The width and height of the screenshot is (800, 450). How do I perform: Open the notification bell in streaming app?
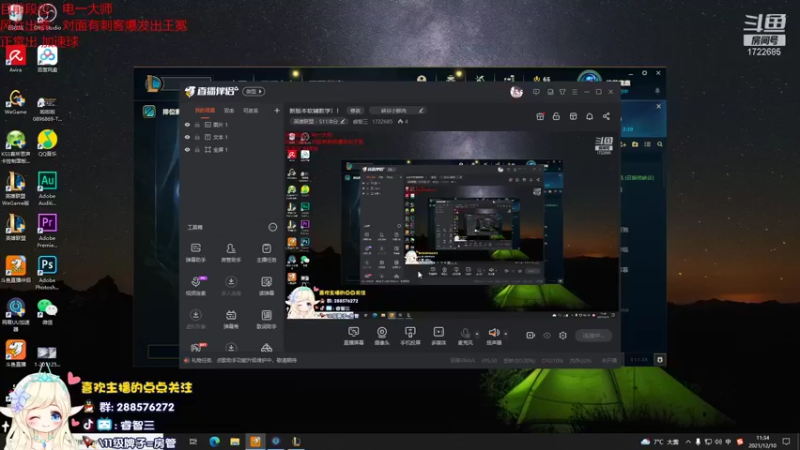589,116
